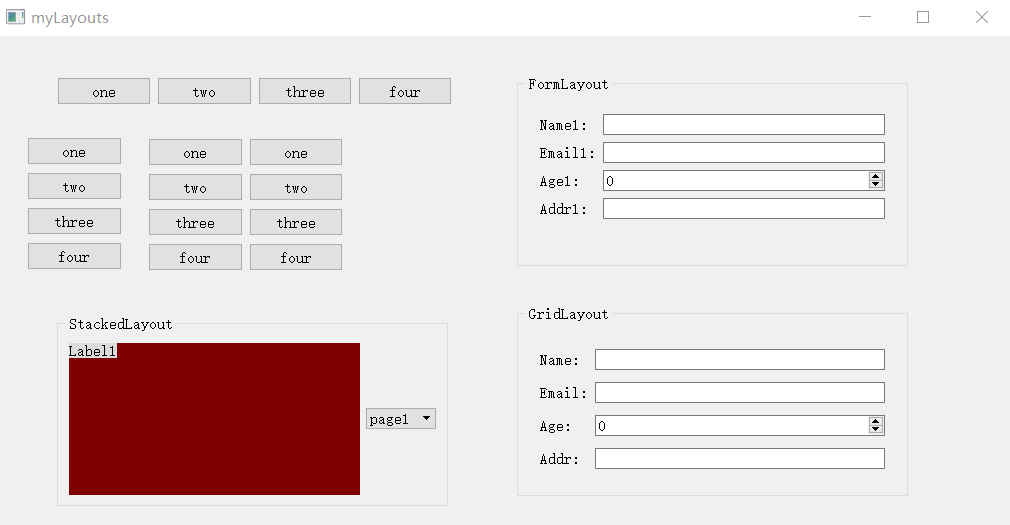1010x525 pixels.
Task: Click the GridLayout group title
Action: click(568, 314)
